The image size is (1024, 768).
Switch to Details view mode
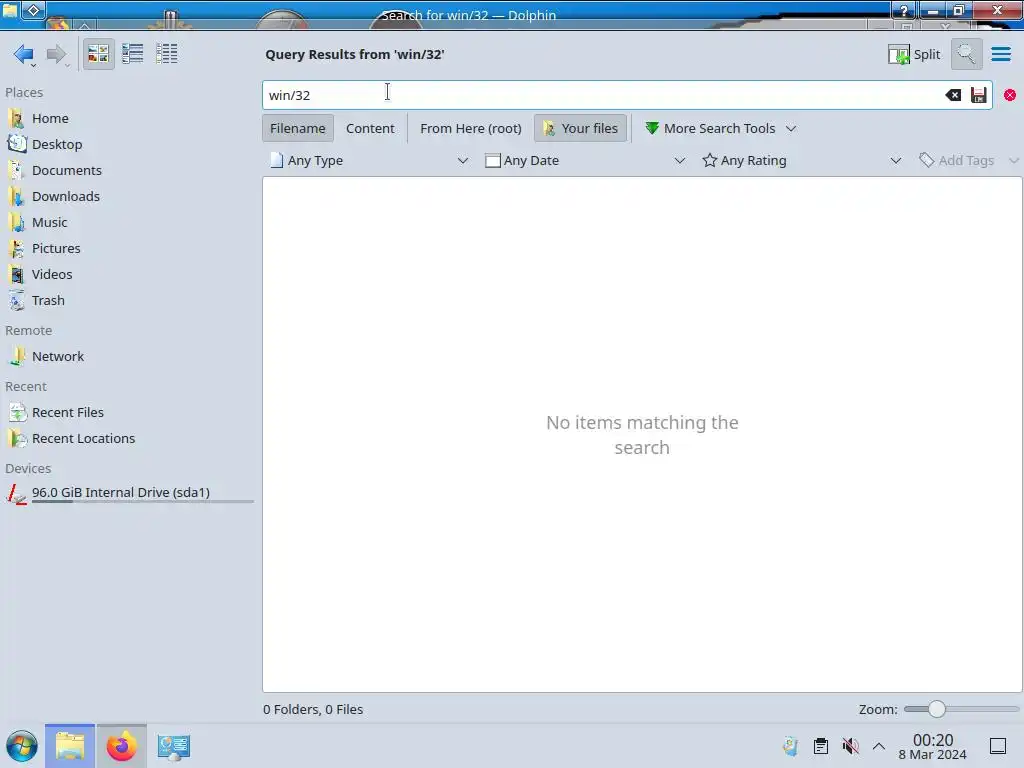pyautogui.click(x=167, y=54)
